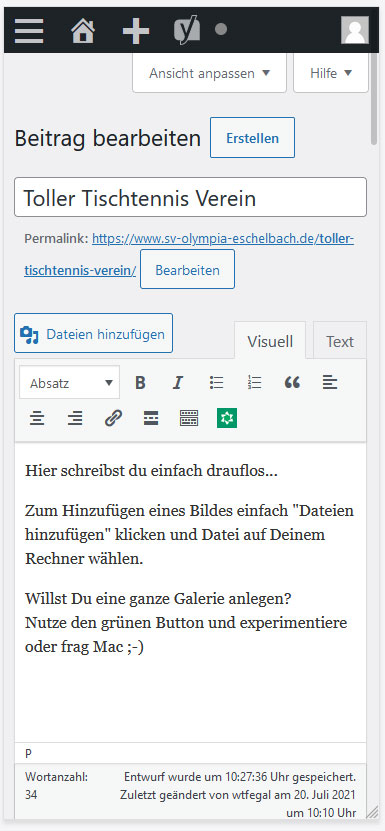Apply blockquote formatting
This screenshot has height=831, width=385.
292,383
